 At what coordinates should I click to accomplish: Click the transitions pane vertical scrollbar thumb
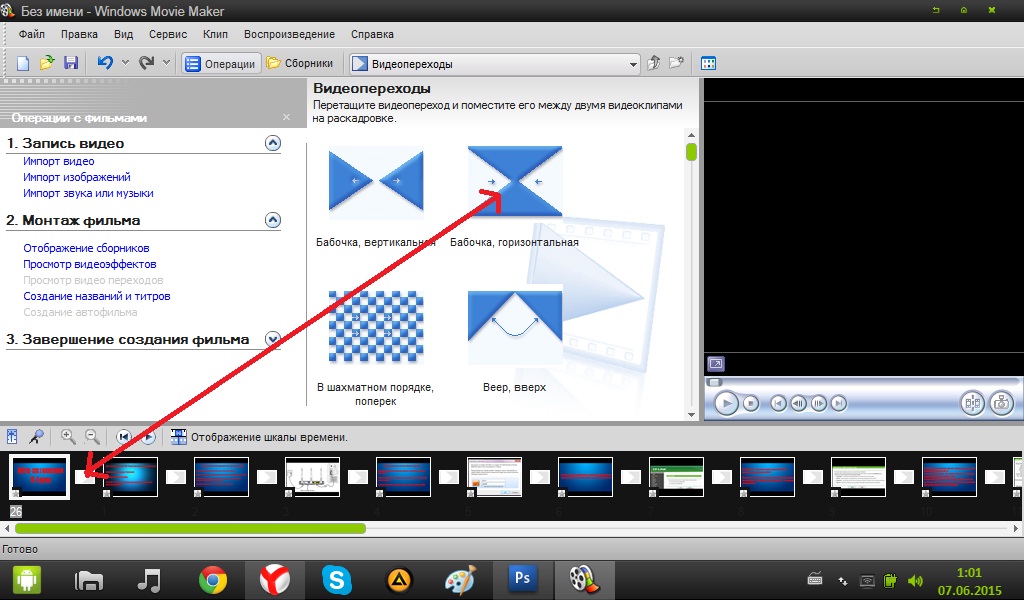691,152
